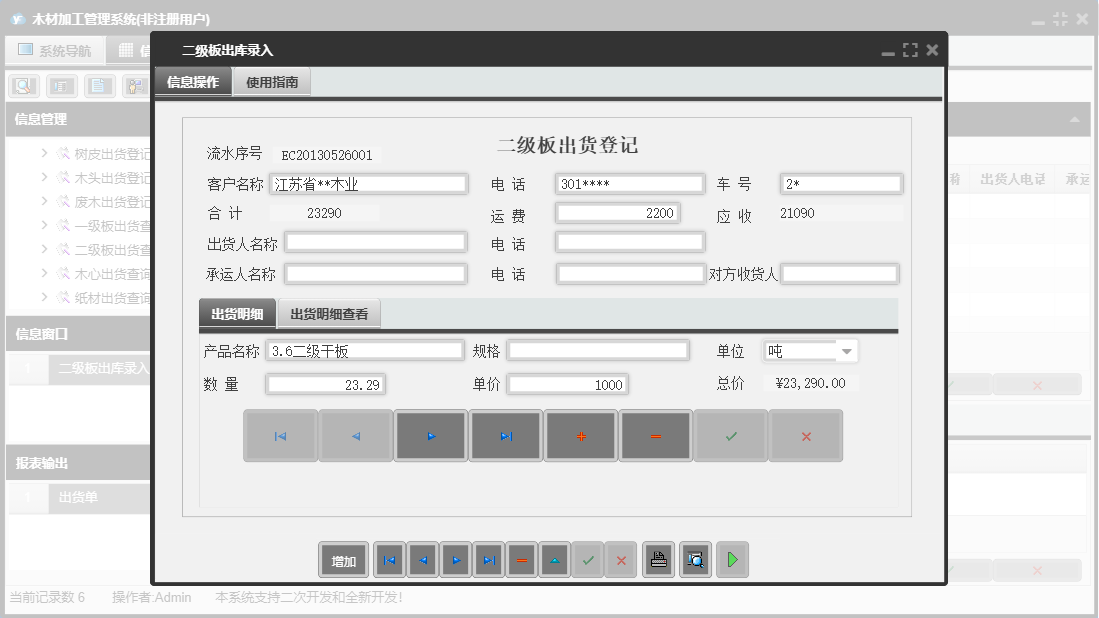Open print preview from bottom toolbar
This screenshot has height=618, width=1099.
click(696, 559)
